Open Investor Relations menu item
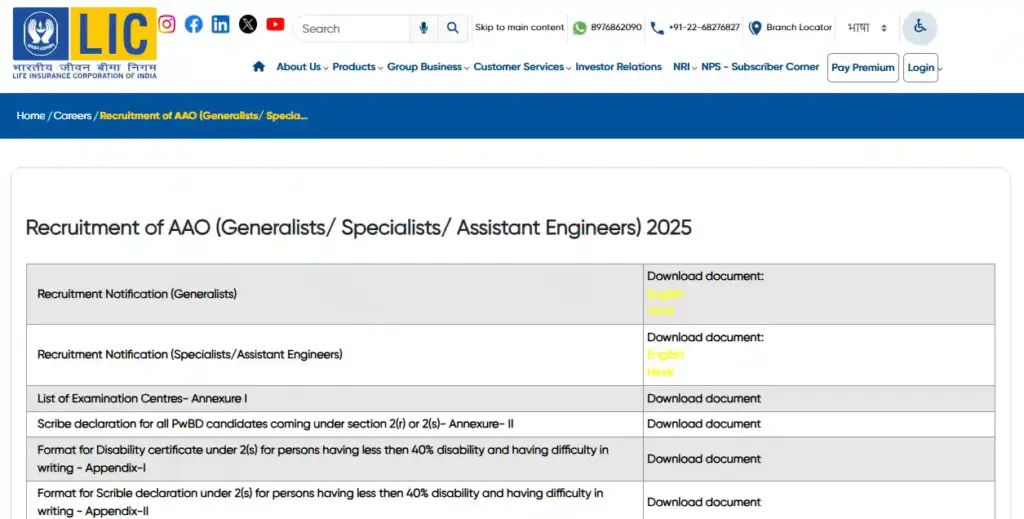Image resolution: width=1024 pixels, height=519 pixels. coord(618,67)
